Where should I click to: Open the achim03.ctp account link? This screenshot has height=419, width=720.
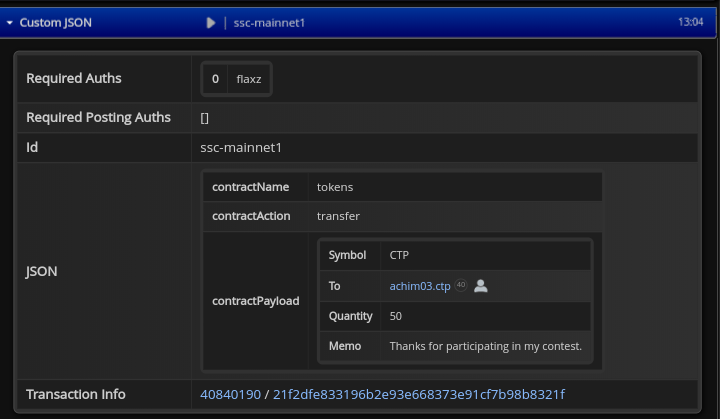click(420, 286)
